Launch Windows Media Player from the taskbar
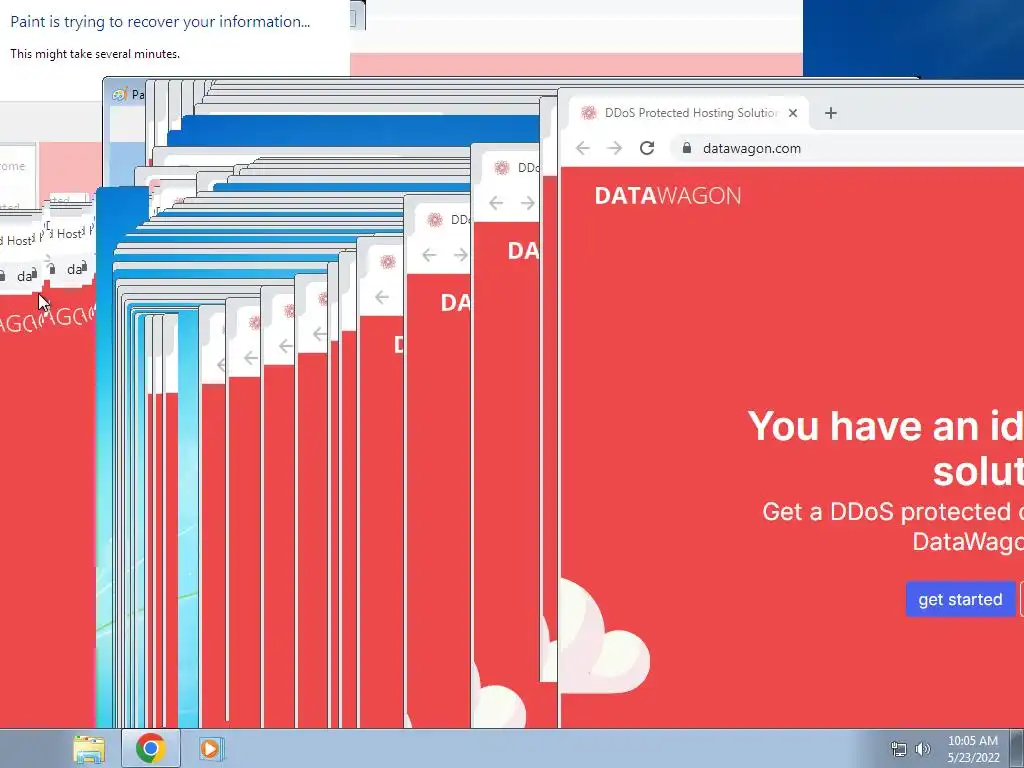This screenshot has width=1024, height=768. point(210,748)
